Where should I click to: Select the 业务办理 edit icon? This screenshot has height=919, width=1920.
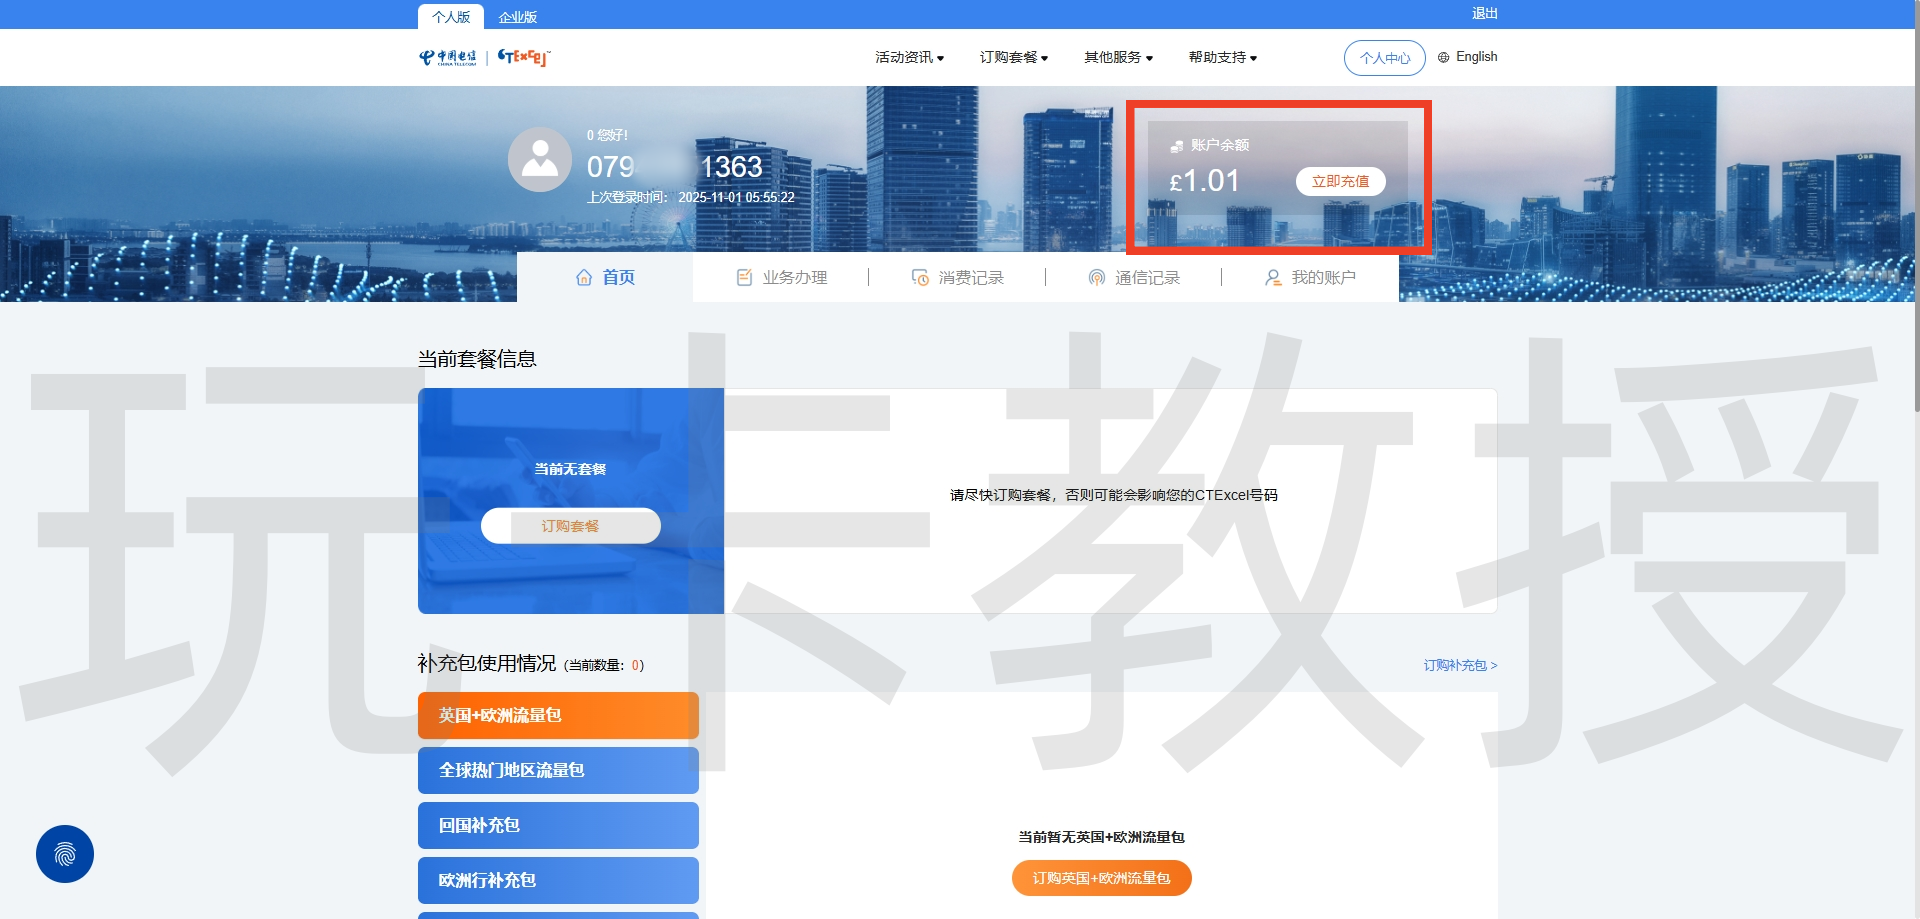coord(742,277)
